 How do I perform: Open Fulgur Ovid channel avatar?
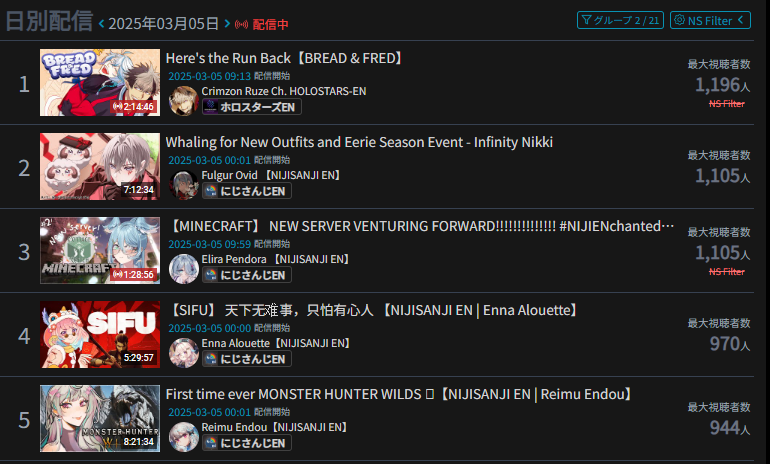pos(184,185)
